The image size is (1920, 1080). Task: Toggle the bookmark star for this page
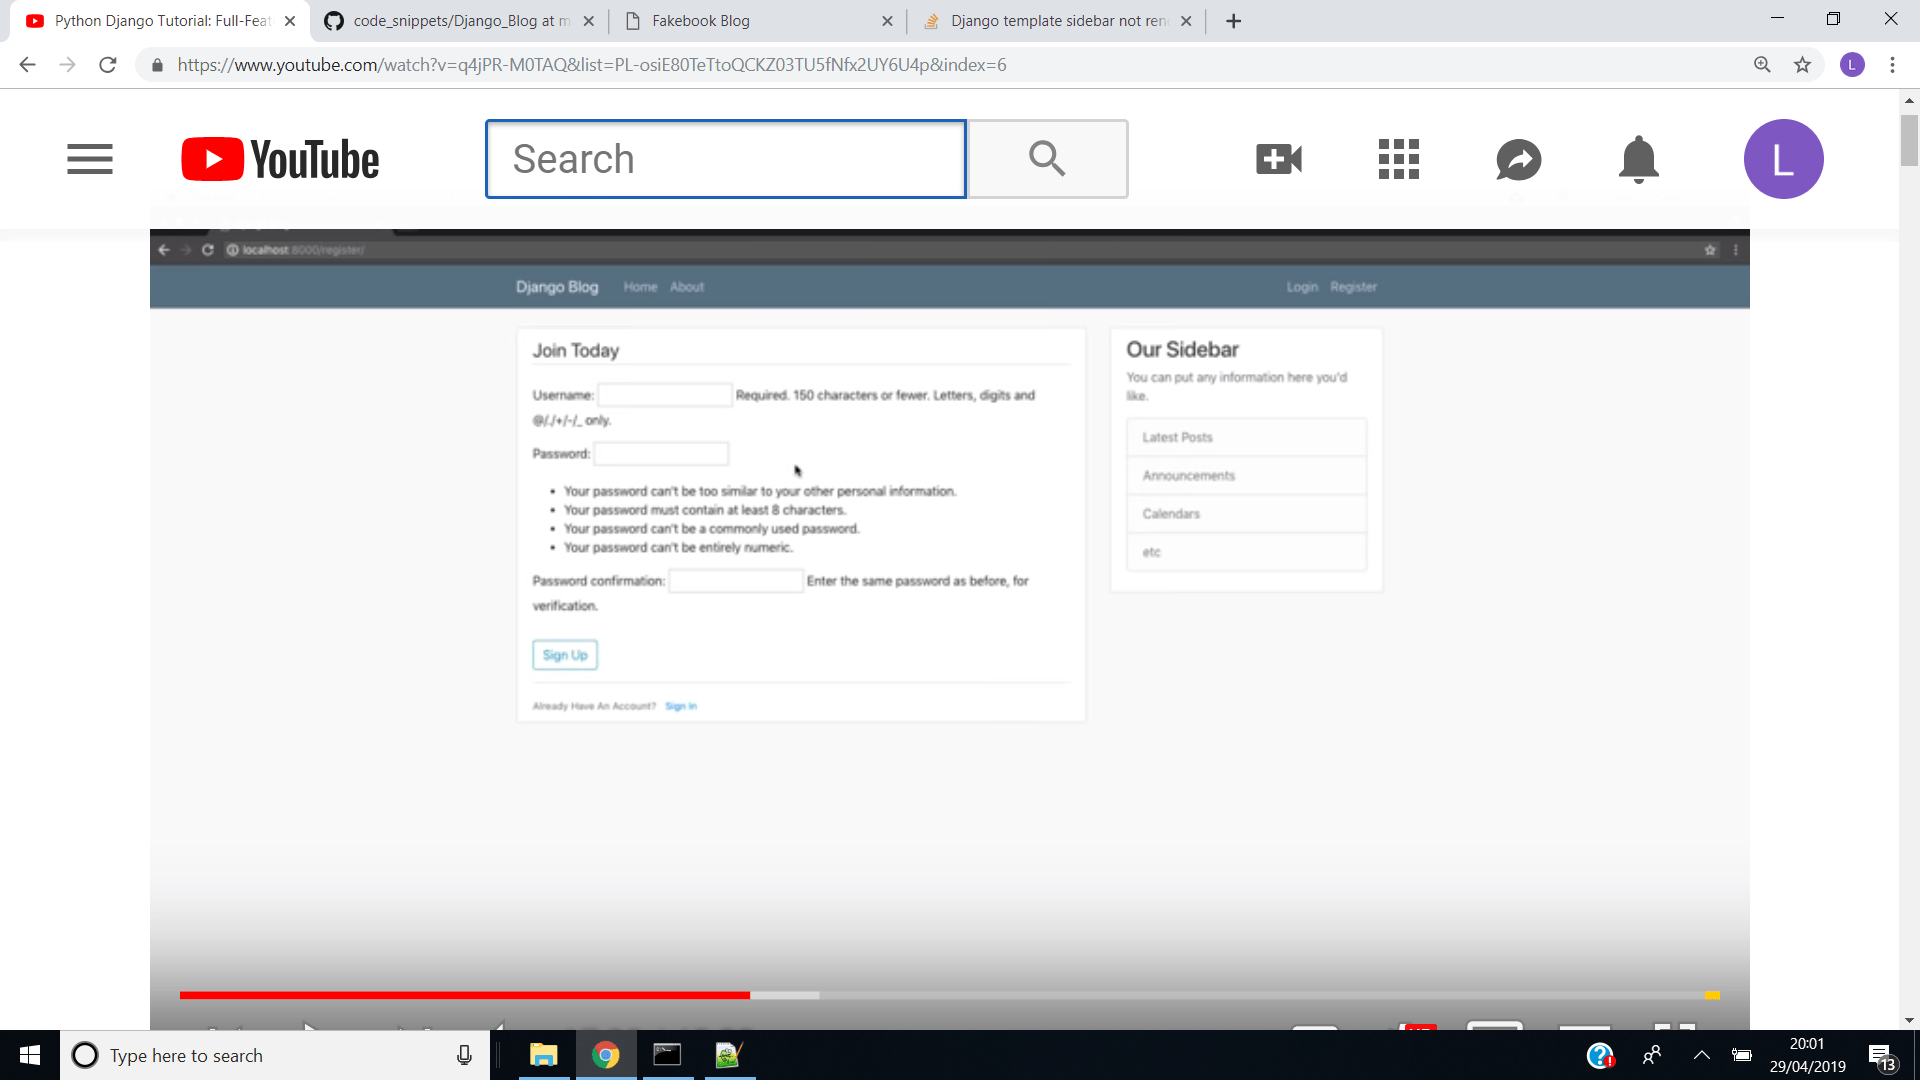(x=1803, y=64)
